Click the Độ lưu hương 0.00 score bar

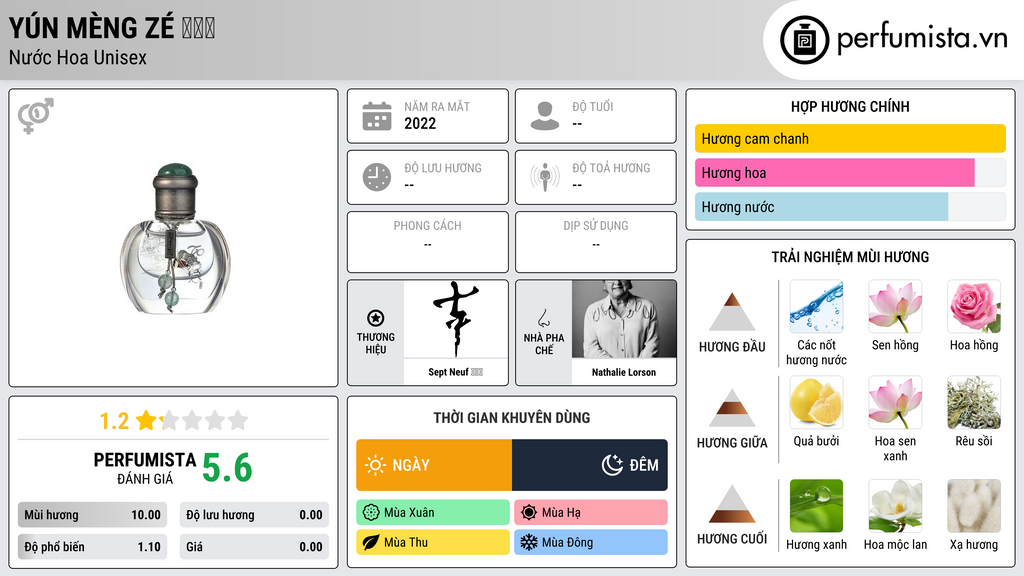click(x=254, y=515)
